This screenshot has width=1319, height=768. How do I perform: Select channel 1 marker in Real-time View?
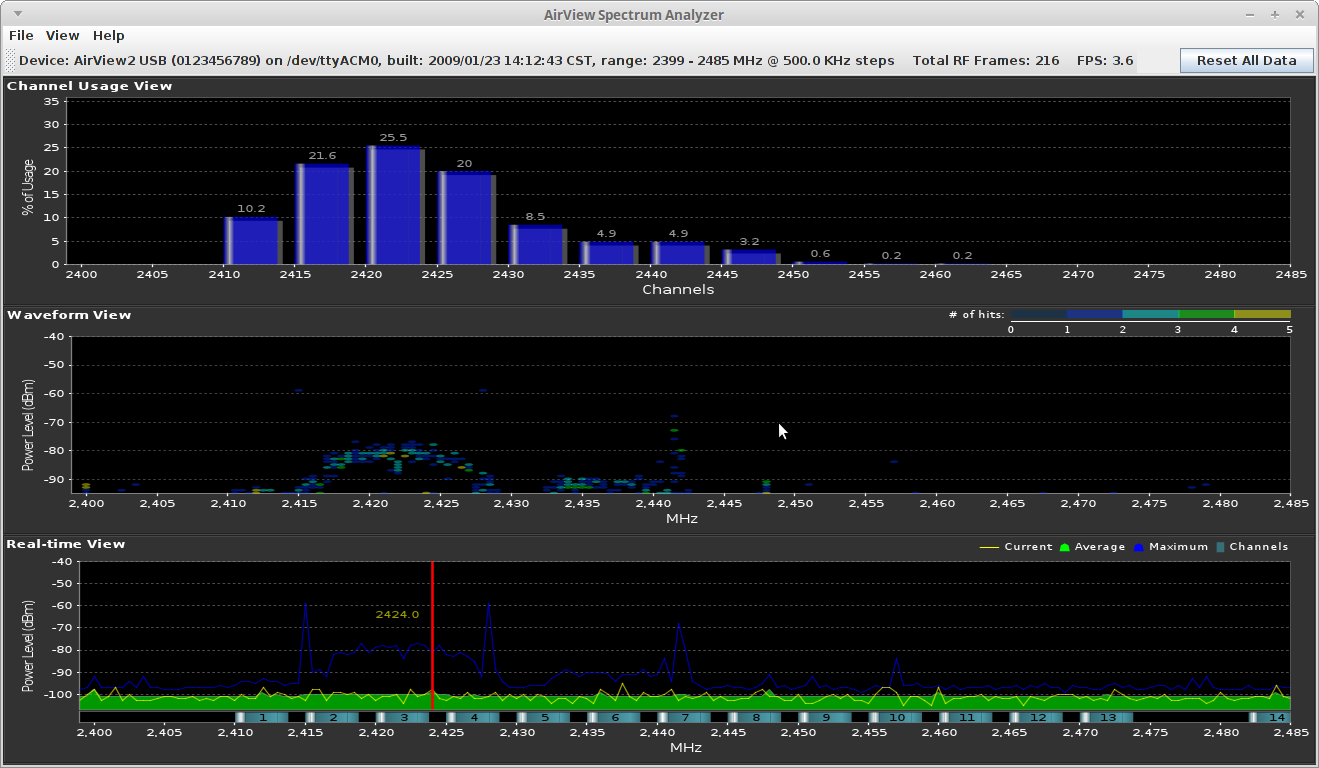pos(261,718)
